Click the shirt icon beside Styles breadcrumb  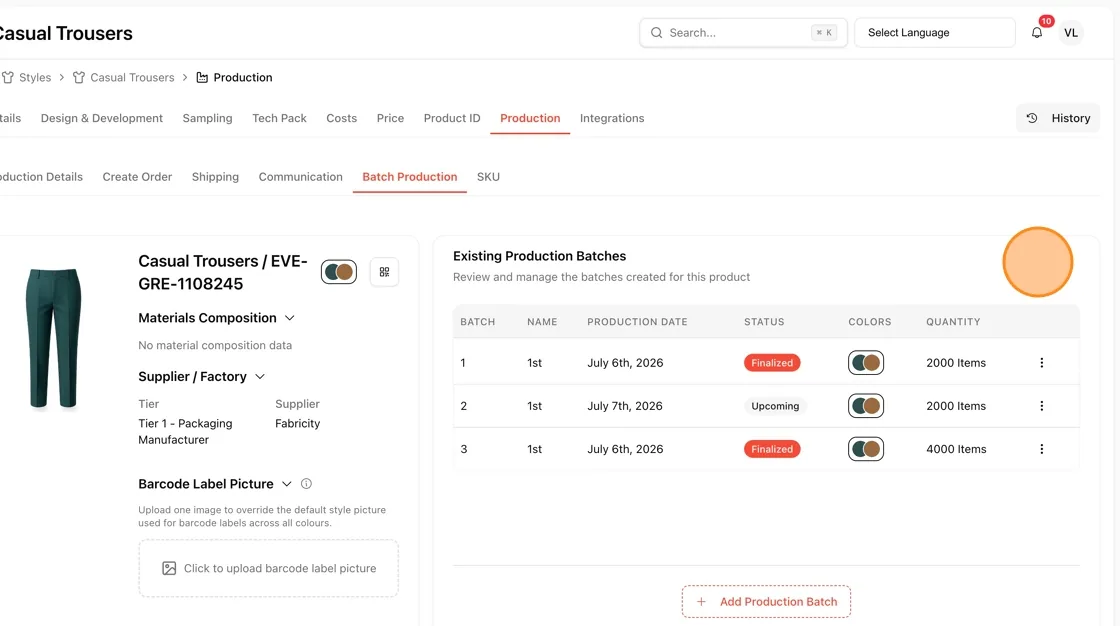pyautogui.click(x=8, y=77)
